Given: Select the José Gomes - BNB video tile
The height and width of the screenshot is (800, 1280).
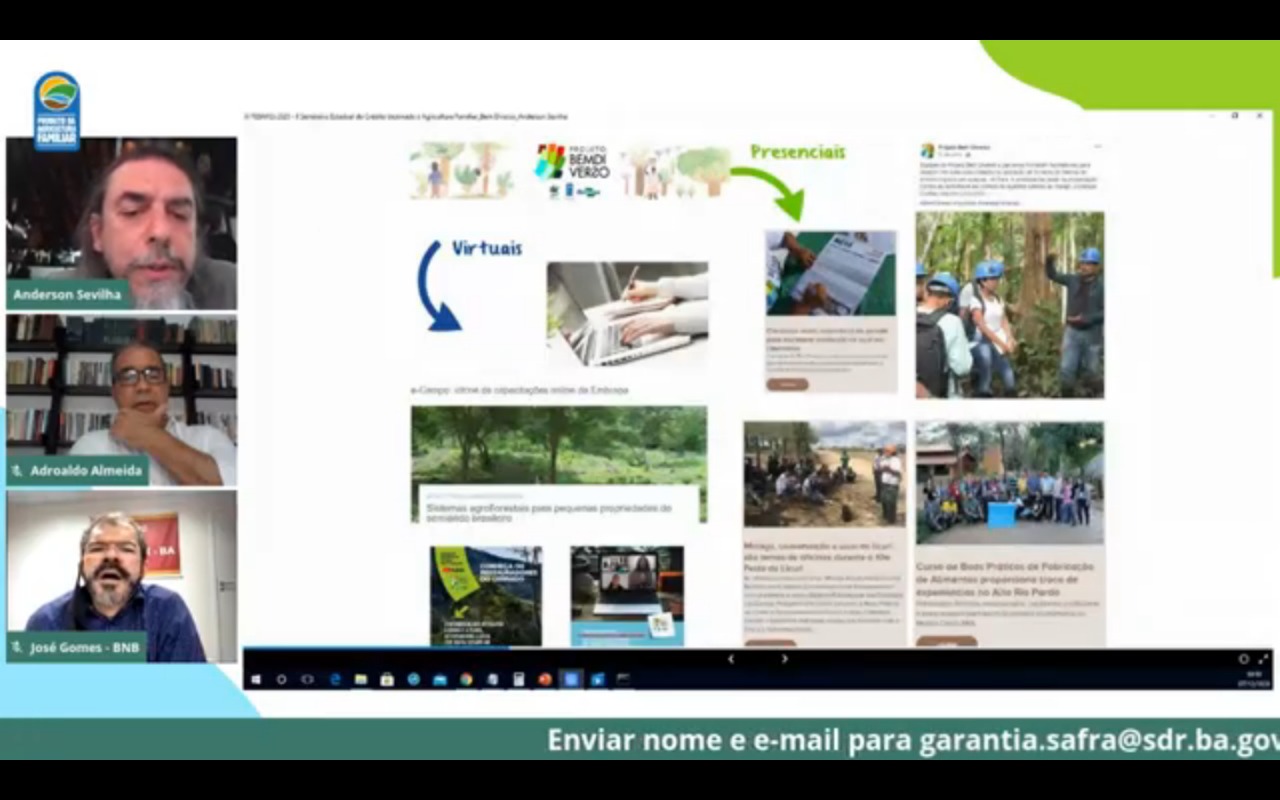Looking at the screenshot, I should pyautogui.click(x=121, y=575).
